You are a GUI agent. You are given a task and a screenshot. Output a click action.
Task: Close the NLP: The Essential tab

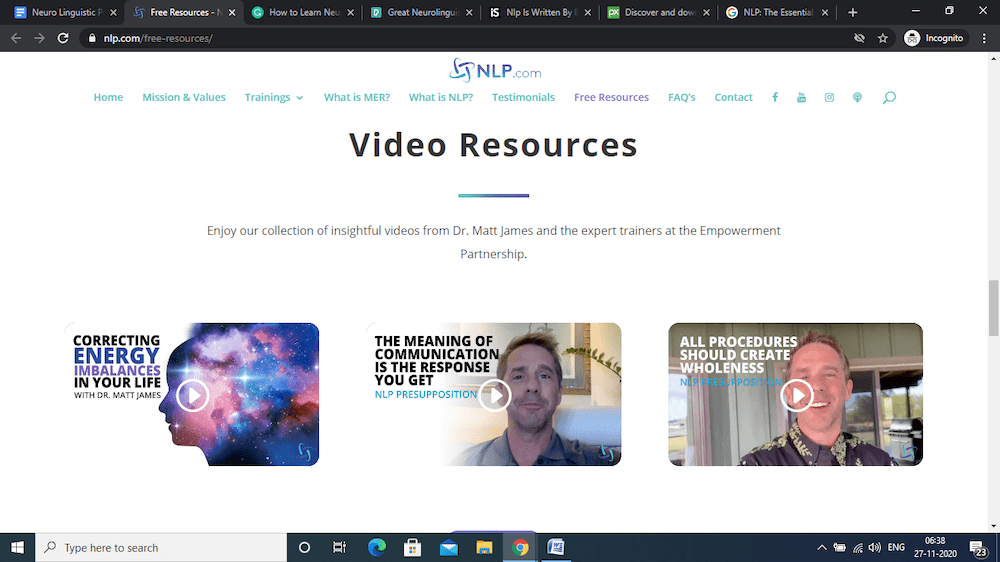(x=825, y=12)
